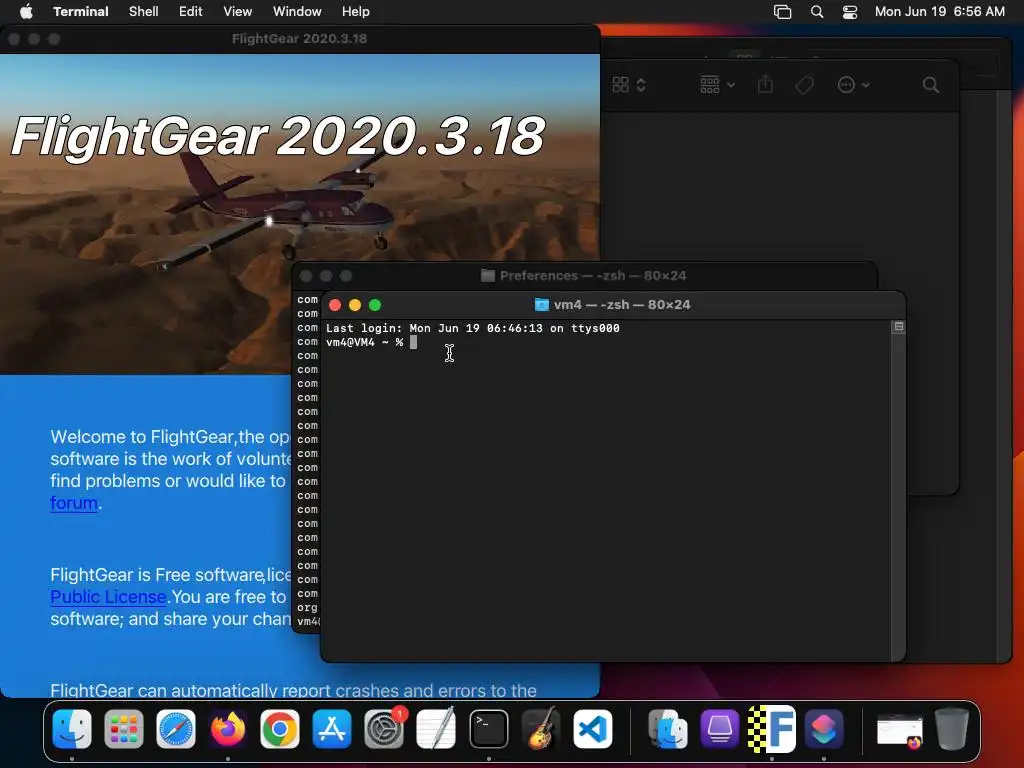
Task: Show date and time notifications panel
Action: pos(940,11)
